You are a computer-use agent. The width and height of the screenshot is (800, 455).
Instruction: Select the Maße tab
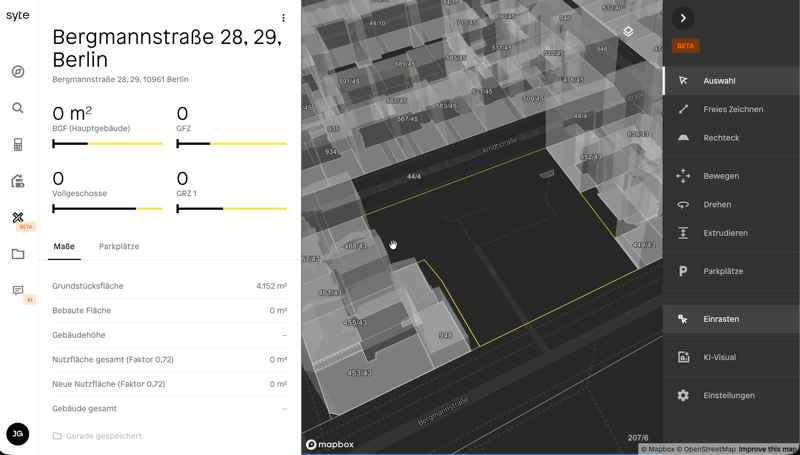tap(64, 246)
